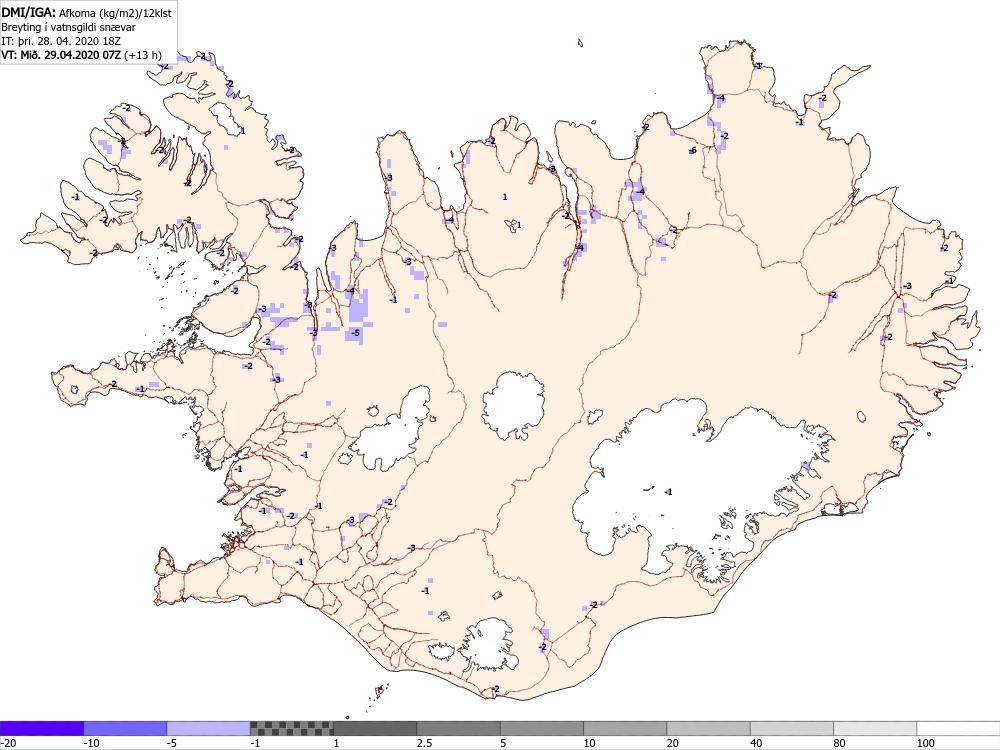Image resolution: width=1000 pixels, height=750 pixels.
Task: Click the 'Breyting í vatnsgildi snævar' subtitle
Action: (x=68, y=27)
